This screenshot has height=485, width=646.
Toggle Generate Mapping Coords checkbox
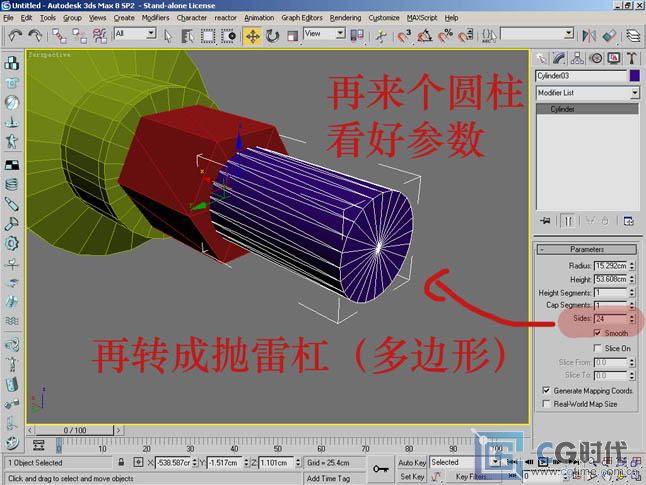546,390
